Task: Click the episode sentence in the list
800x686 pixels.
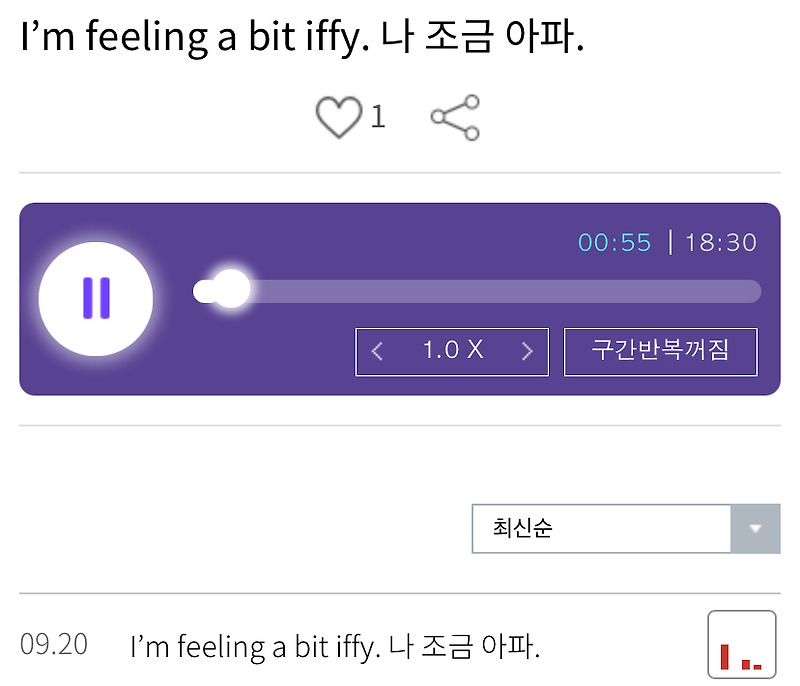Action: [x=335, y=646]
